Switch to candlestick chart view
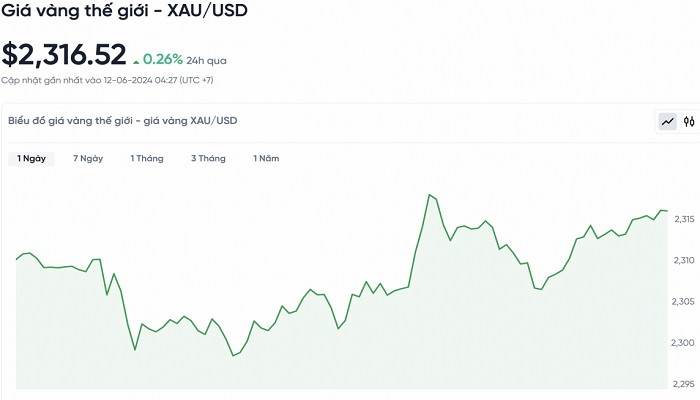The width and height of the screenshot is (700, 400). (689, 122)
